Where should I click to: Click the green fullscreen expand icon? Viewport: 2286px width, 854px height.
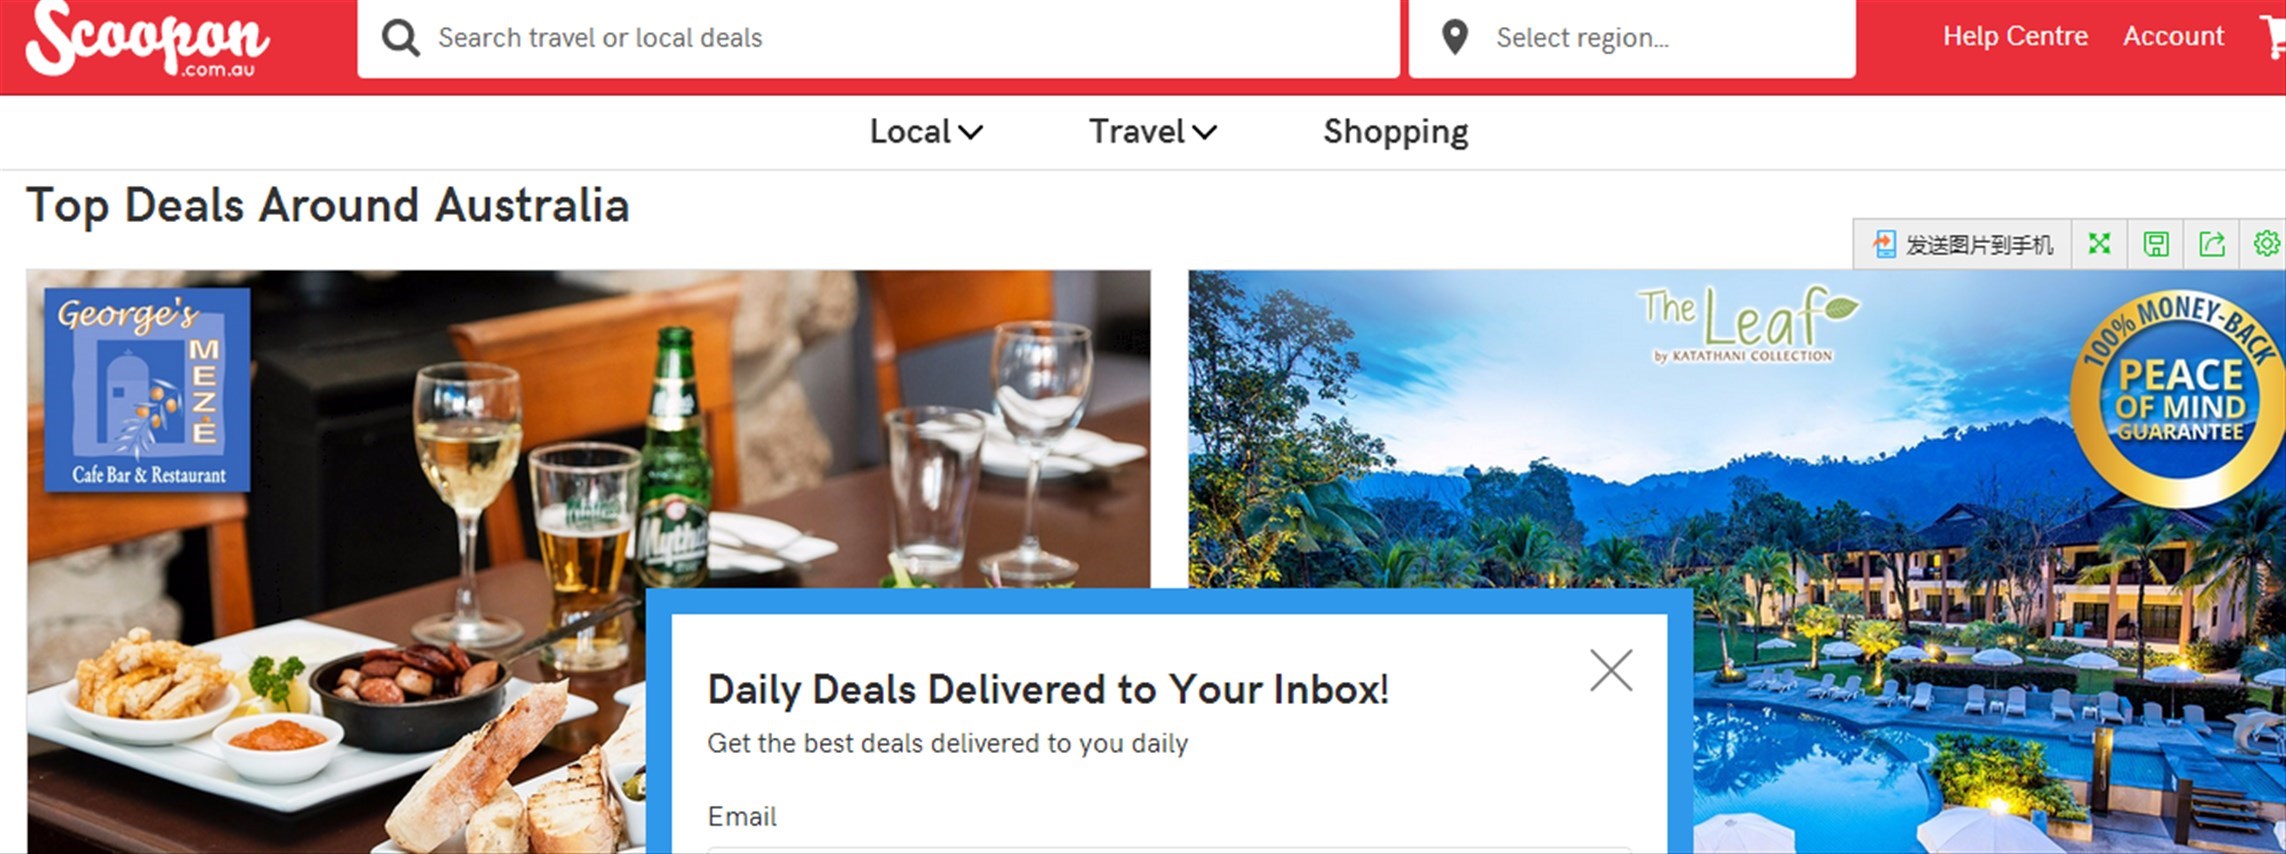pos(2099,244)
